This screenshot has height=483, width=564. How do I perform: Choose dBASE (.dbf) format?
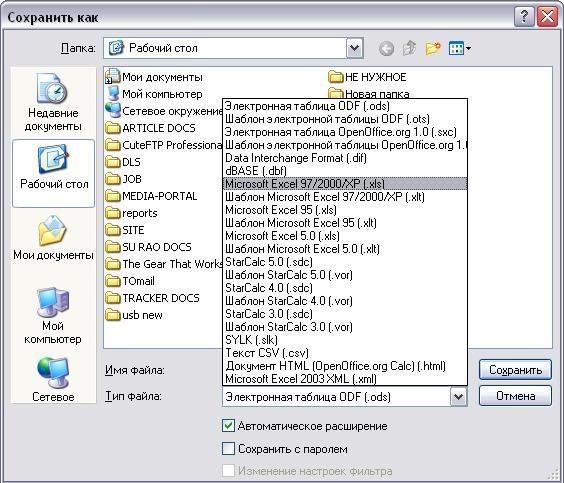point(345,171)
